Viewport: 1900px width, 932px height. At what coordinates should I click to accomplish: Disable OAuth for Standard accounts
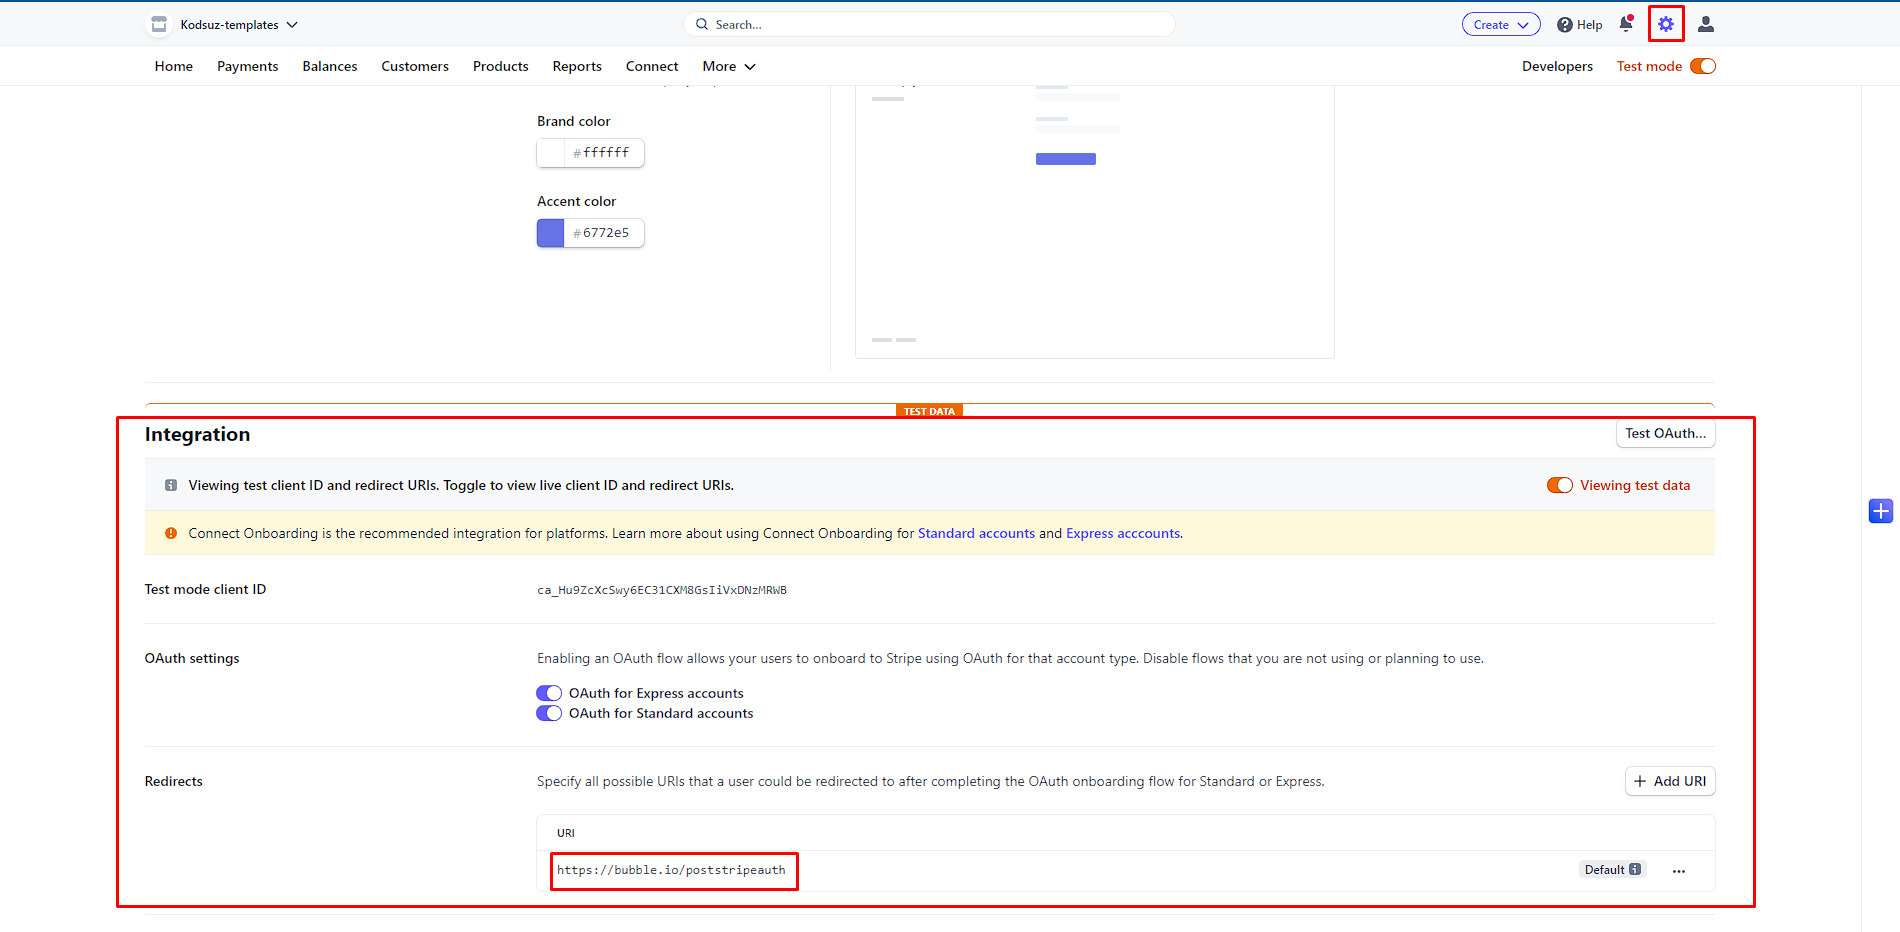point(549,713)
